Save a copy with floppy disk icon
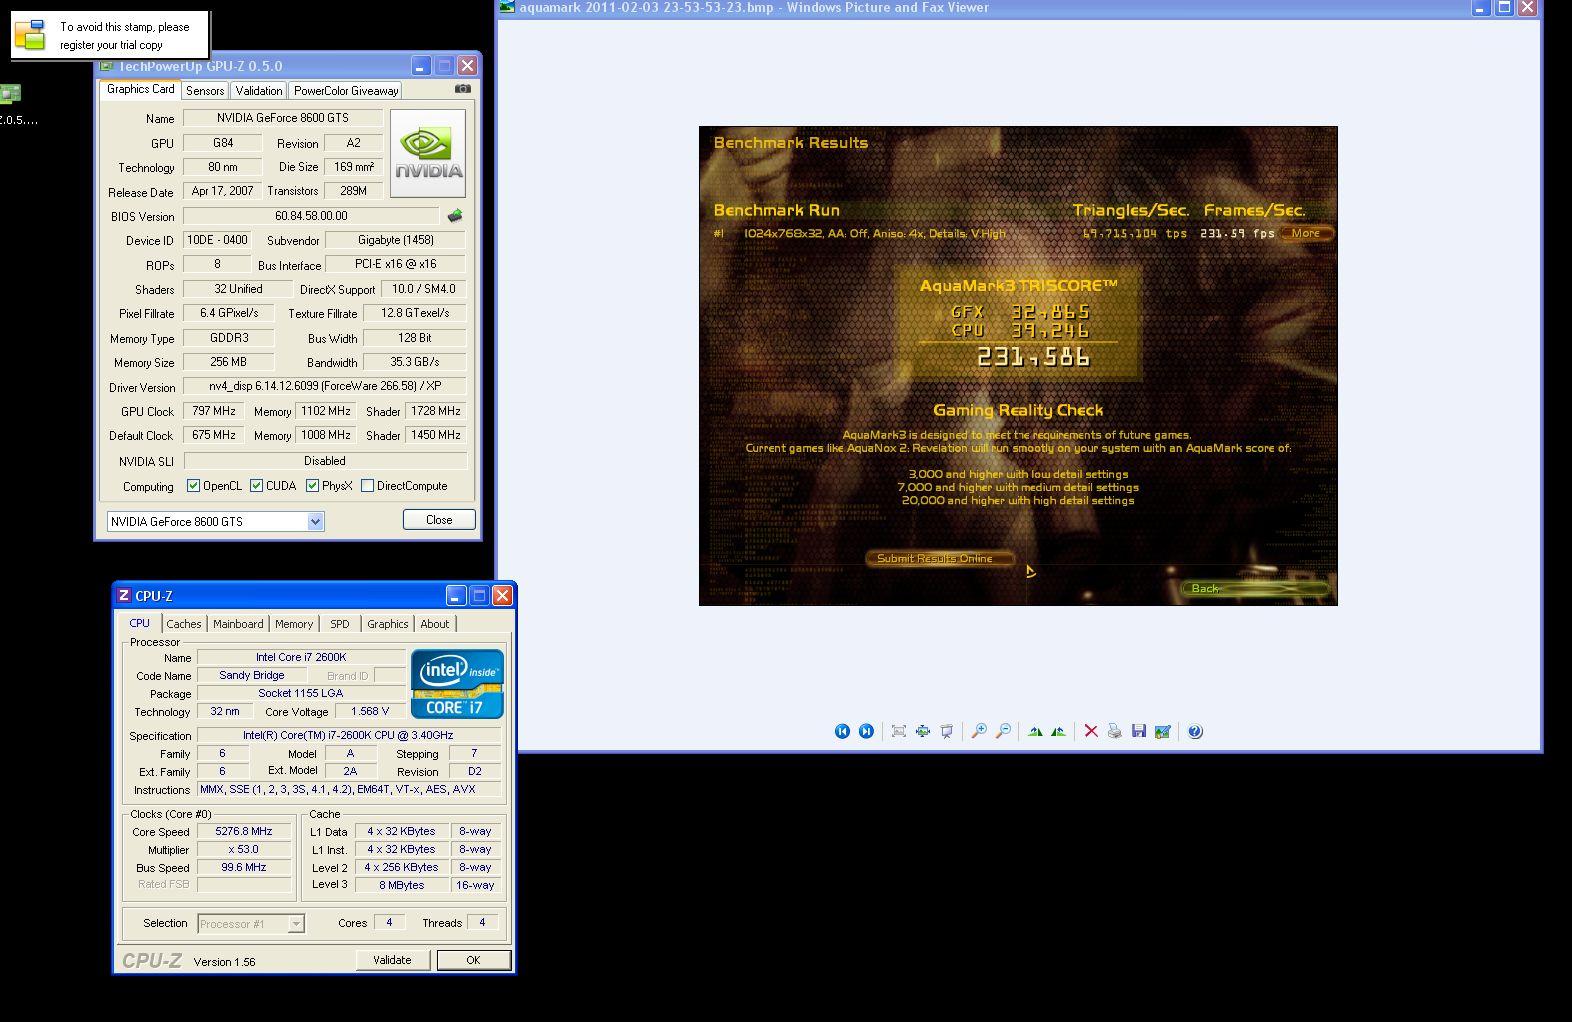1572x1022 pixels. point(1138,731)
